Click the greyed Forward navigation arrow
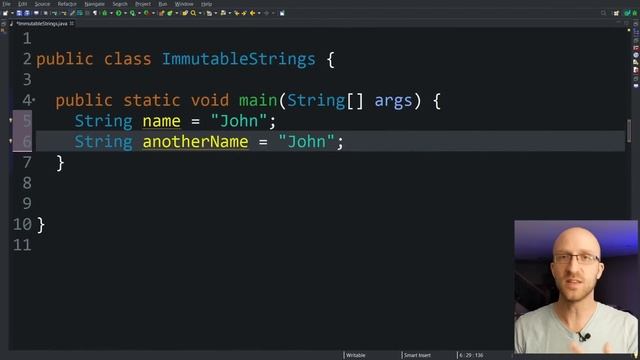This screenshot has height=360, width=640. (267, 13)
